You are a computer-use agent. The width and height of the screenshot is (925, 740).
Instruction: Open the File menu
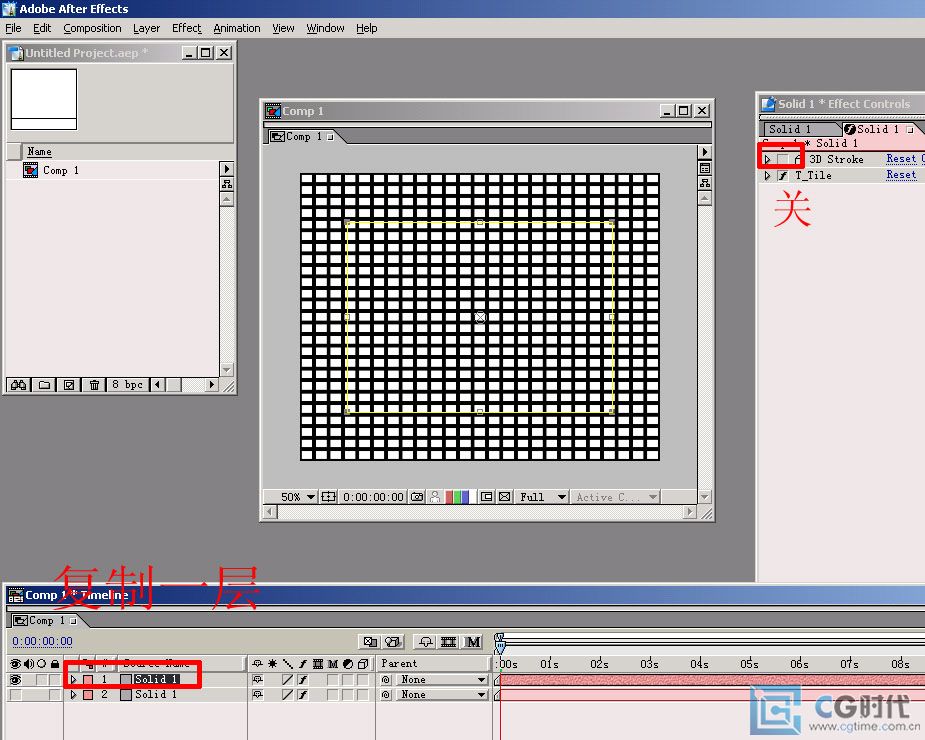click(x=13, y=28)
